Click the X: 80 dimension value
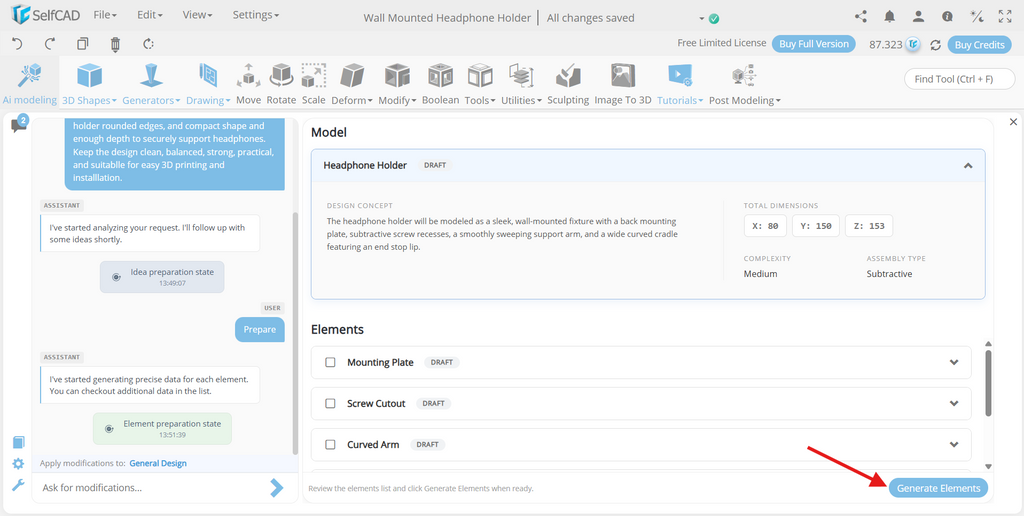The width and height of the screenshot is (1024, 516). pos(765,226)
